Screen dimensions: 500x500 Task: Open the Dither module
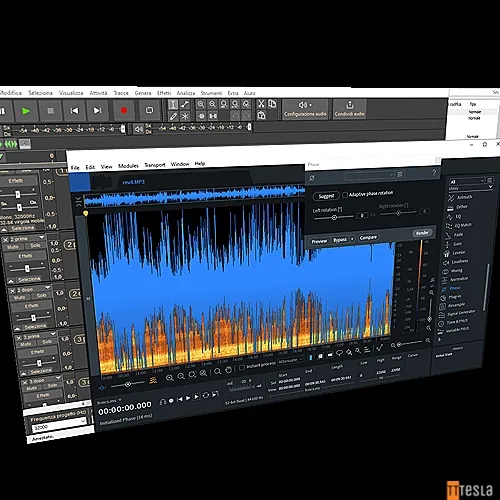[458, 207]
